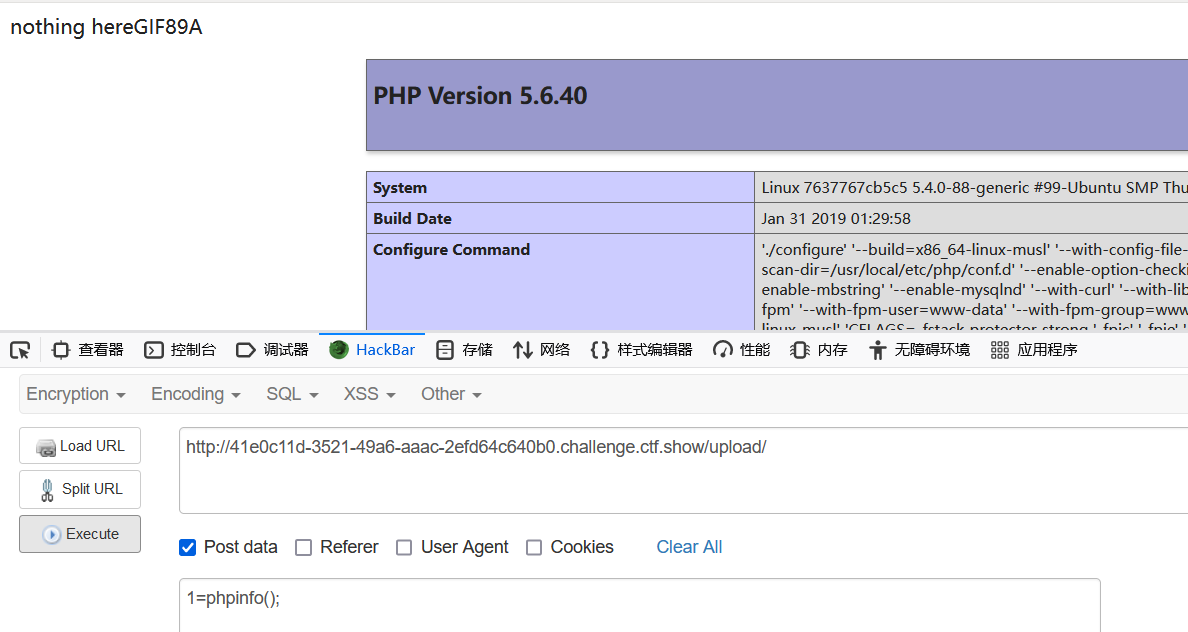The height and width of the screenshot is (632, 1188).
Task: Expand the Encoding dropdown menu
Action: 195,394
